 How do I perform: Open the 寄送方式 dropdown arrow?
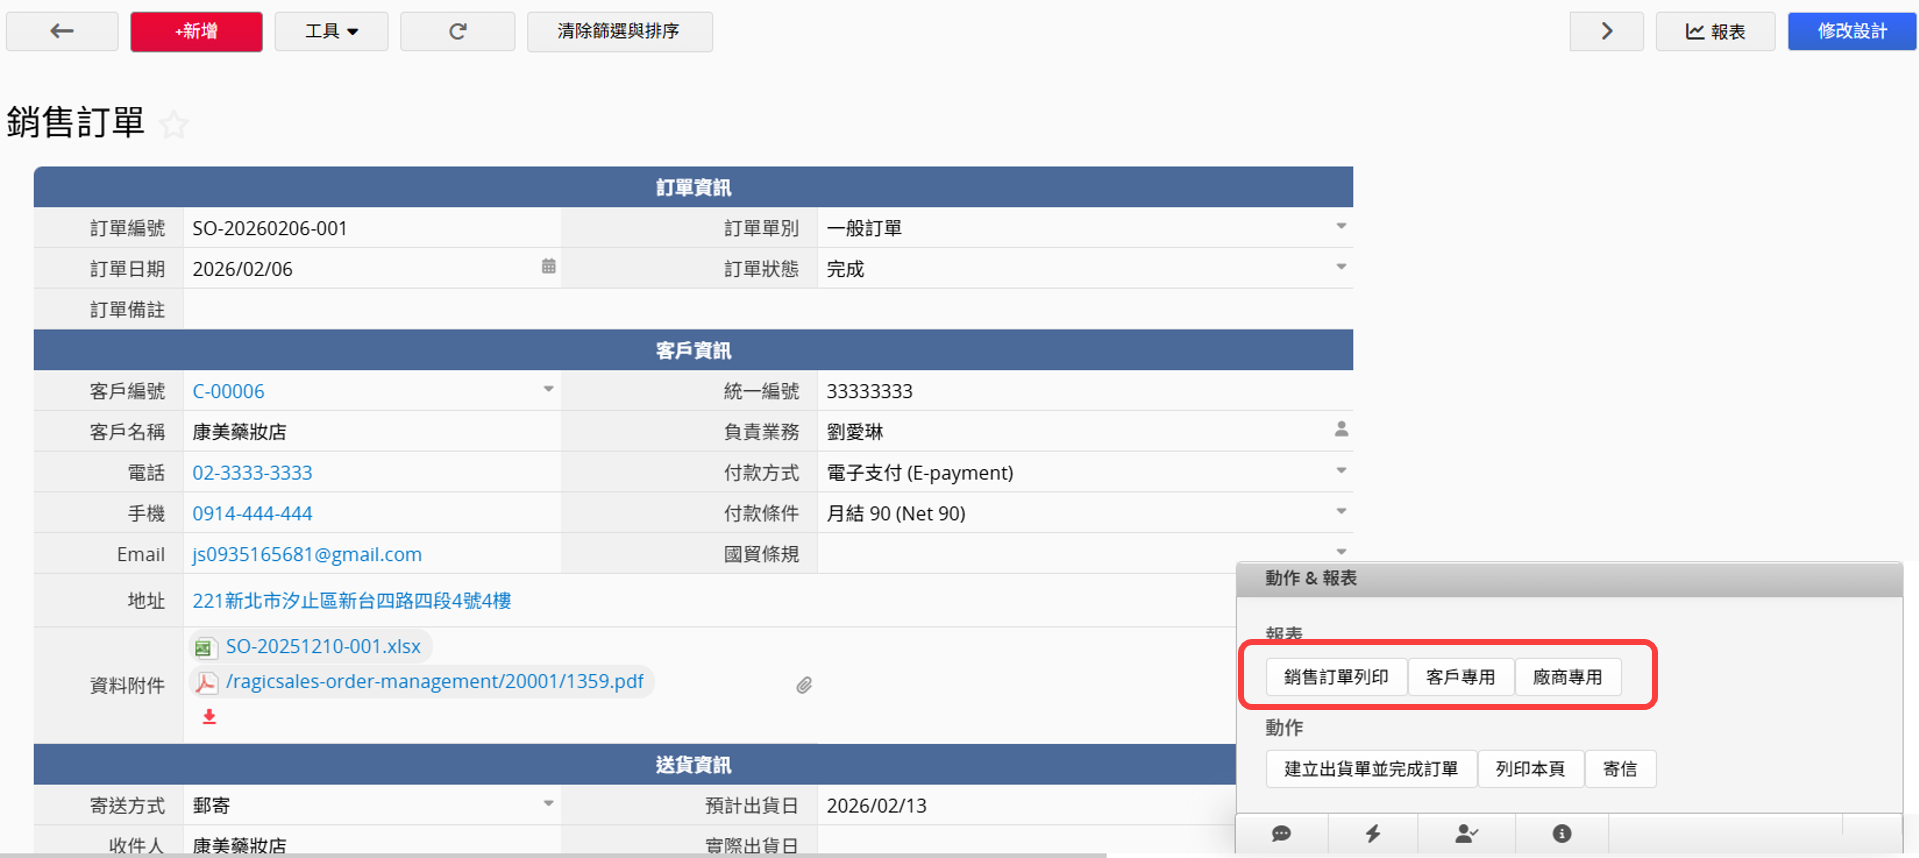548,804
